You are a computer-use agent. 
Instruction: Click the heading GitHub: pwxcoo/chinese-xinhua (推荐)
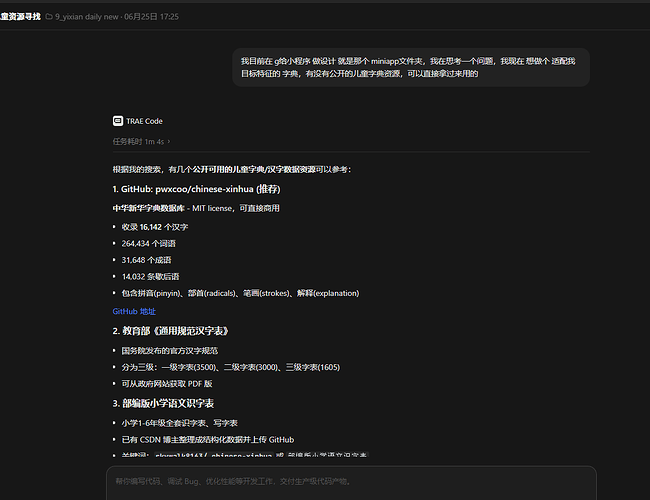pyautogui.click(x=196, y=189)
